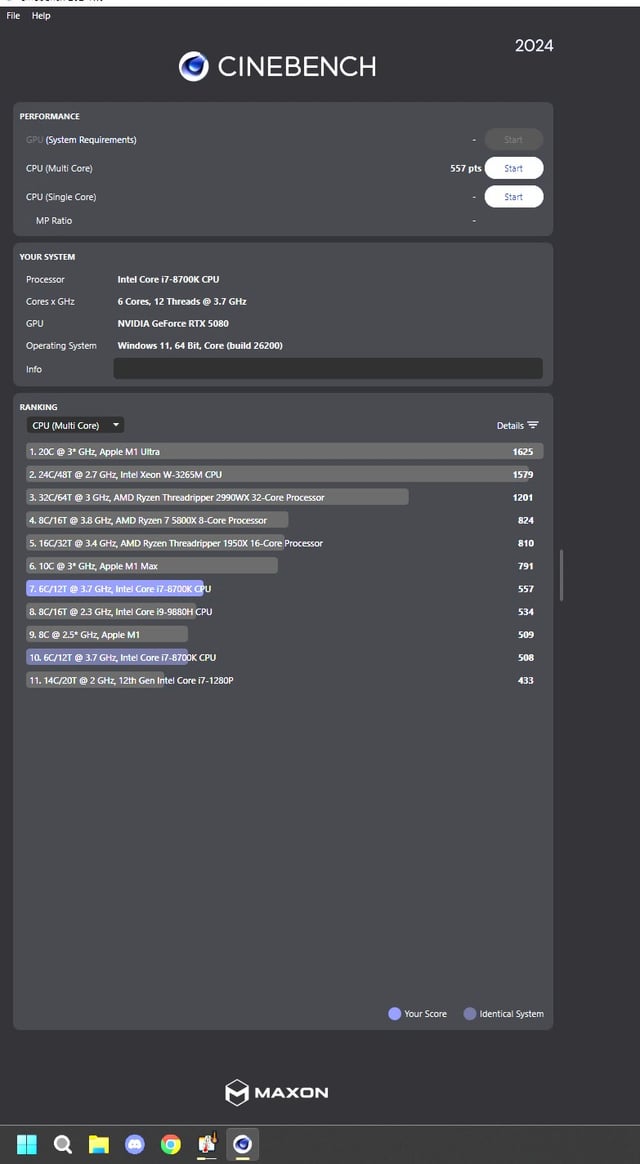This screenshot has width=640, height=1164.
Task: Open Discord from the taskbar
Action: pyautogui.click(x=135, y=1144)
